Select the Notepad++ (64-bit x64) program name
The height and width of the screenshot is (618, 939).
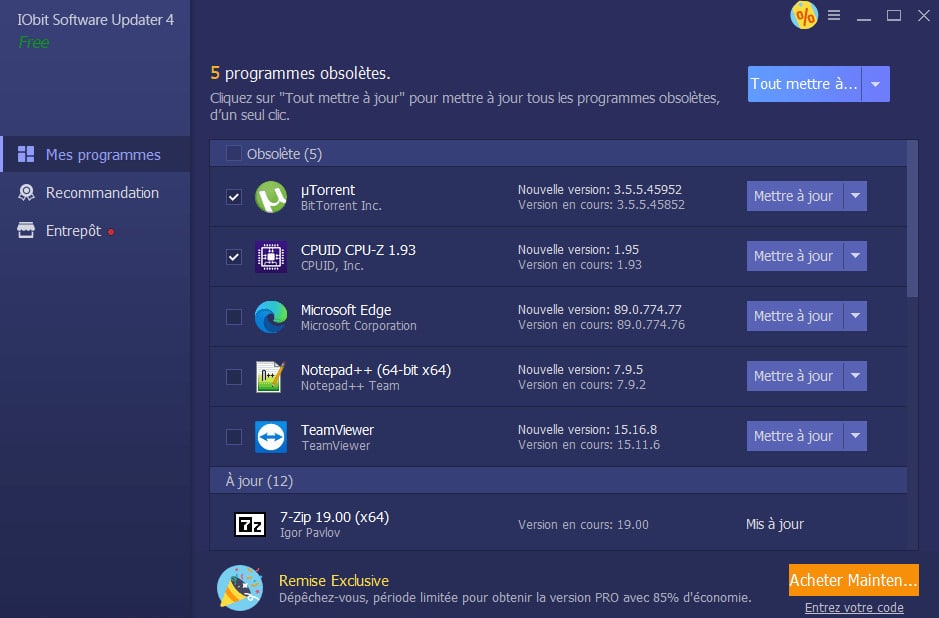375,370
